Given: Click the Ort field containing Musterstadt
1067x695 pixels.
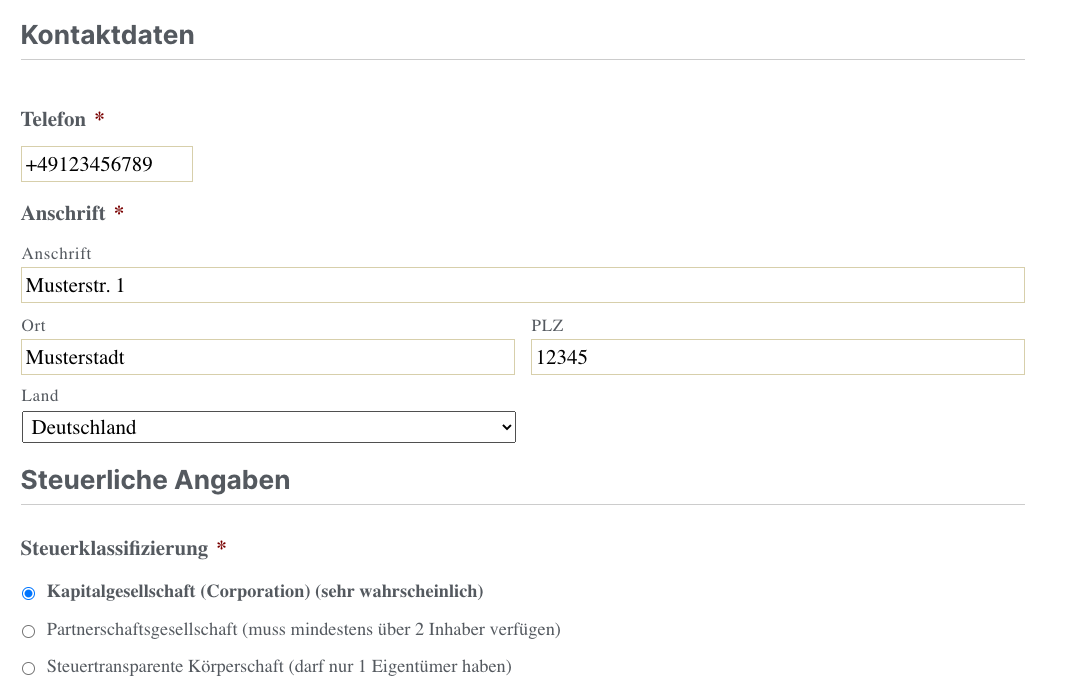Looking at the screenshot, I should (267, 357).
